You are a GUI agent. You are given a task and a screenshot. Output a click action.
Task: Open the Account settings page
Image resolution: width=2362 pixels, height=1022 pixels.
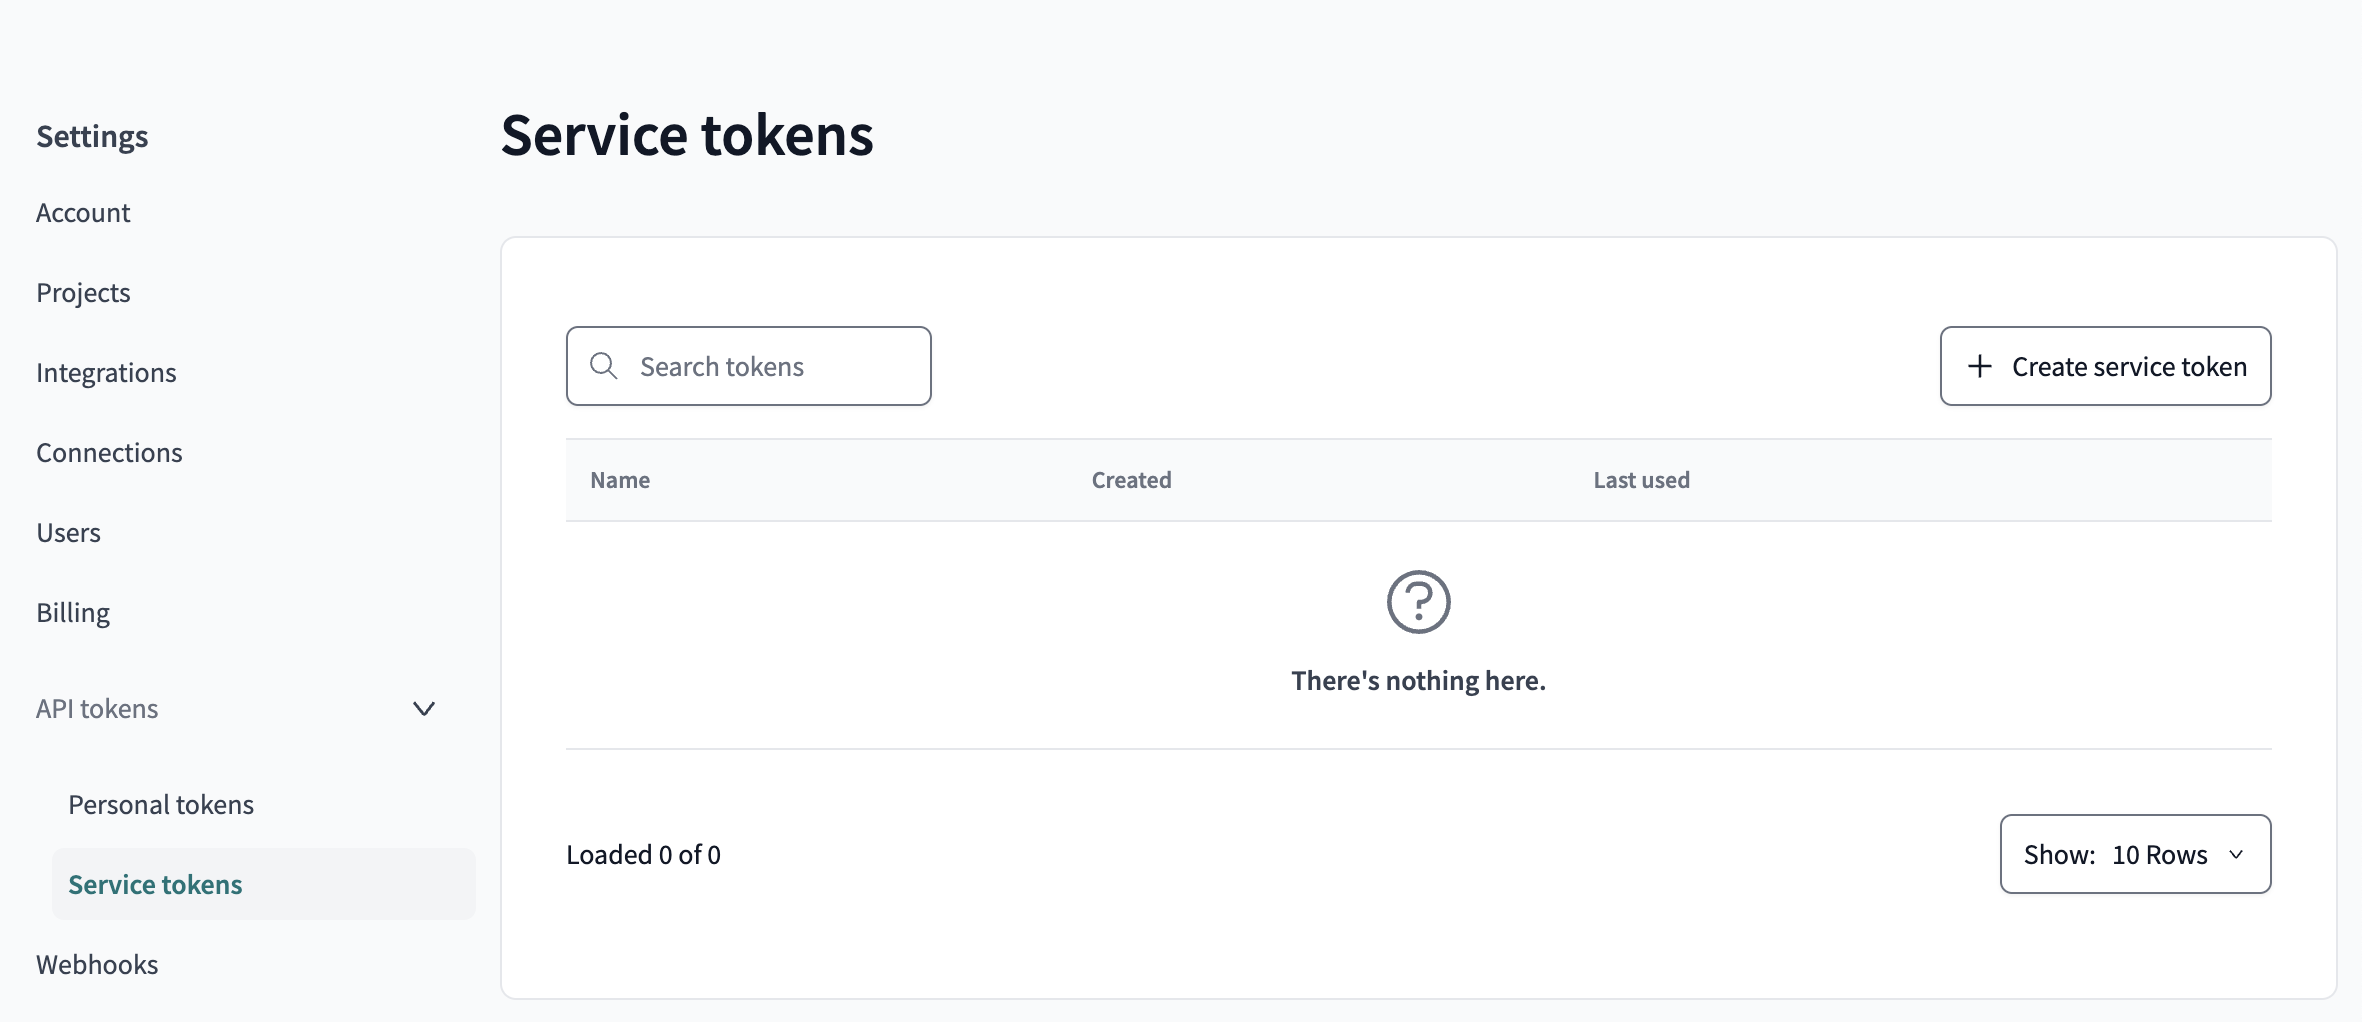pyautogui.click(x=83, y=212)
